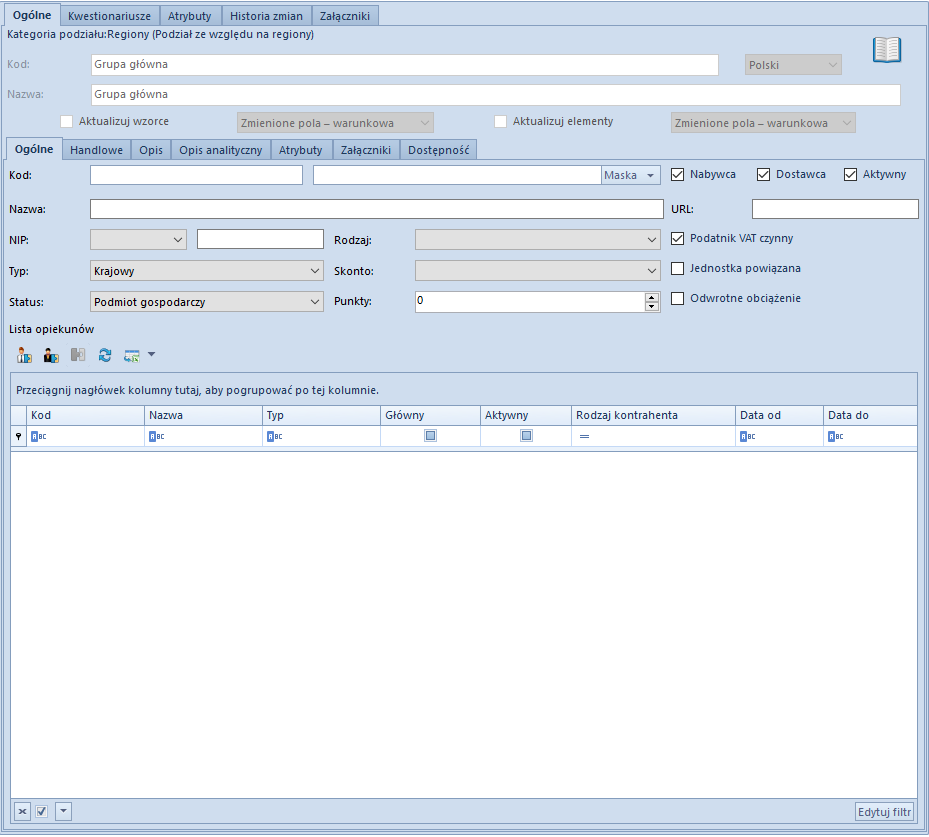Enable Jednostka powiązana
The width and height of the screenshot is (929, 837).
pyautogui.click(x=677, y=268)
